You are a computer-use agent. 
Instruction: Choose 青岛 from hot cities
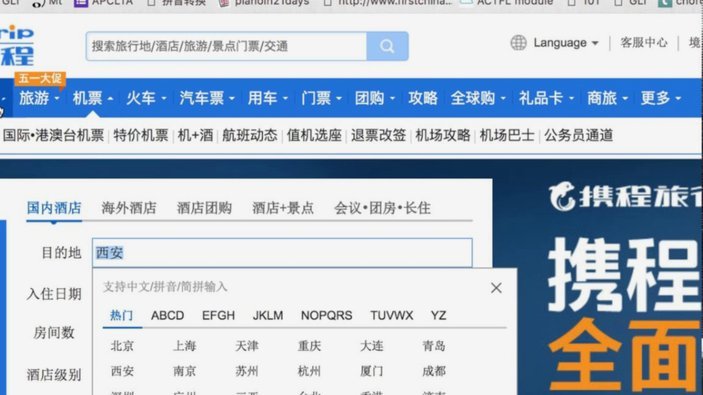click(x=434, y=346)
